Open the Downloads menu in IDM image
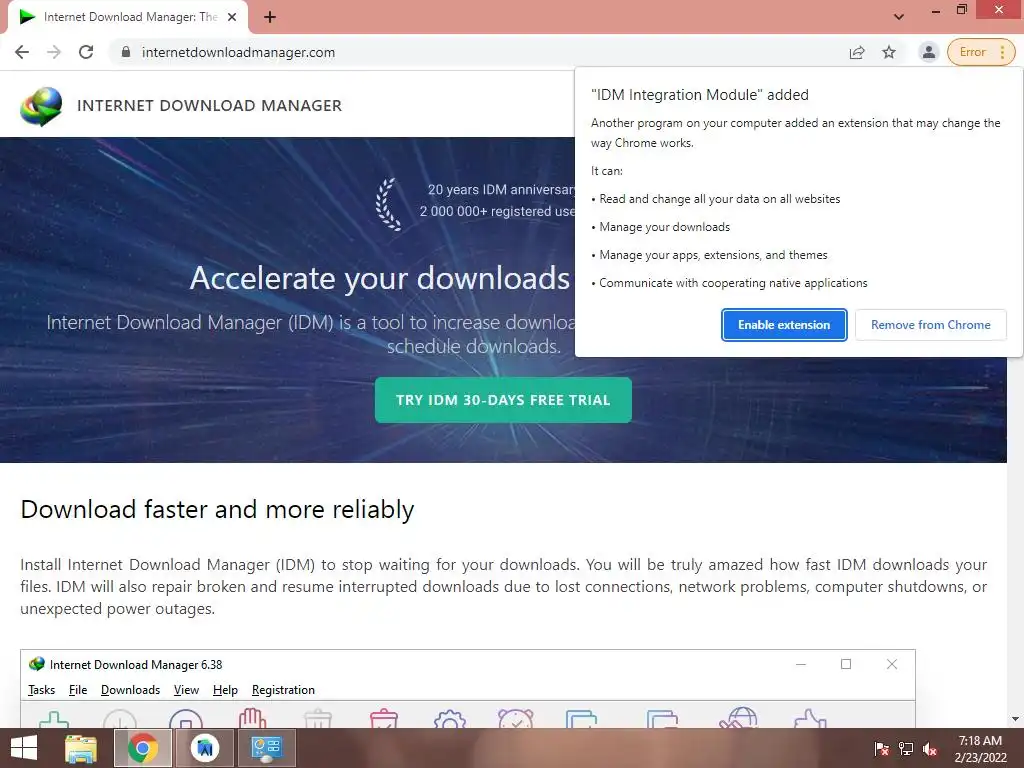1024x768 pixels. (x=130, y=690)
